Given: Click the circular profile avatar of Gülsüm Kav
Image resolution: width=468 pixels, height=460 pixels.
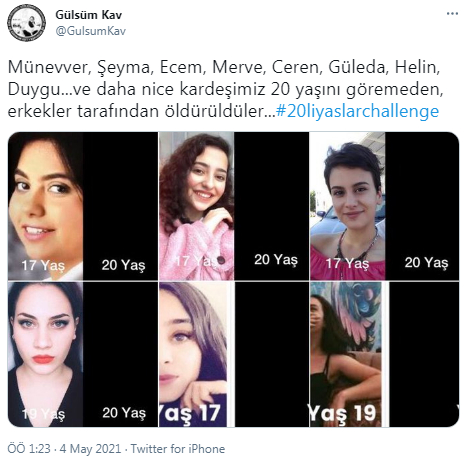Looking at the screenshot, I should click(x=26, y=22).
